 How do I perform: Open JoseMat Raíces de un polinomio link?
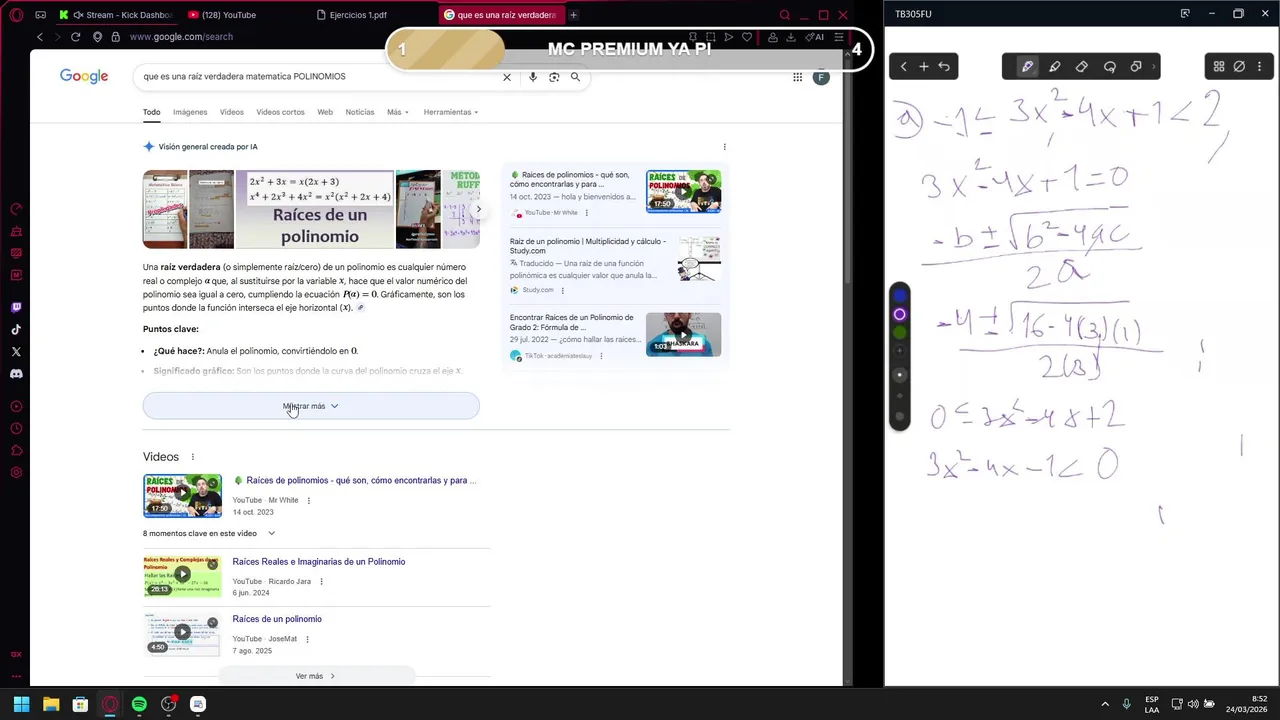pos(277,619)
